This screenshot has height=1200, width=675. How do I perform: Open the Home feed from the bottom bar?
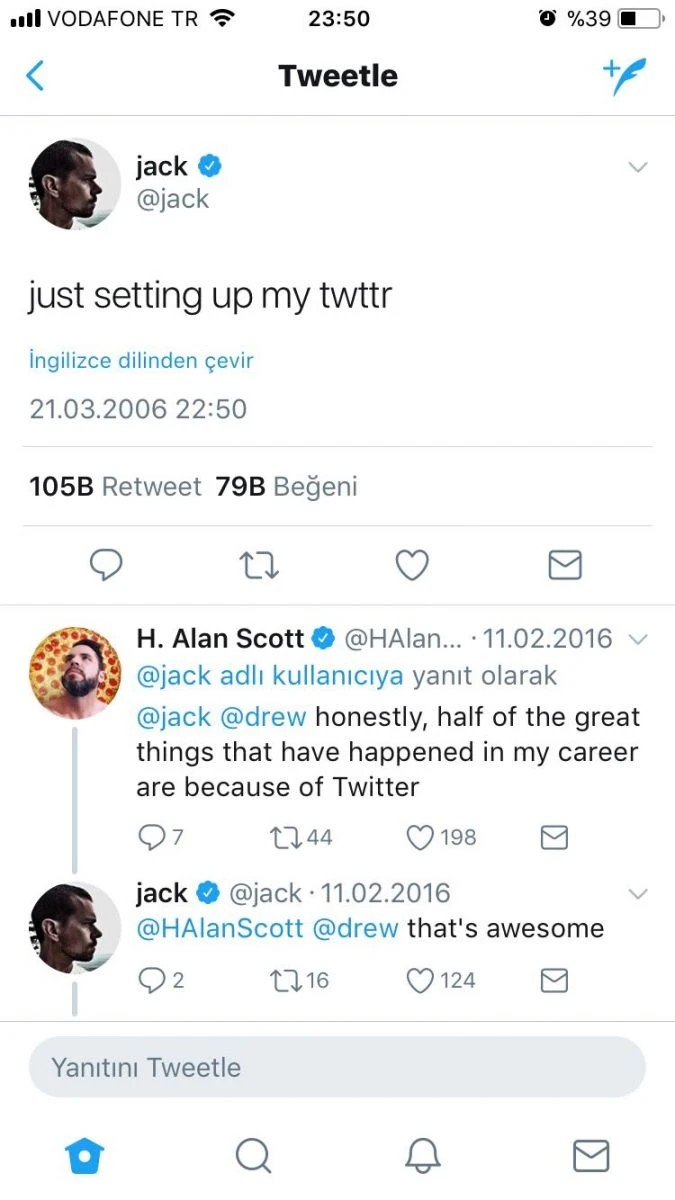(84, 1155)
